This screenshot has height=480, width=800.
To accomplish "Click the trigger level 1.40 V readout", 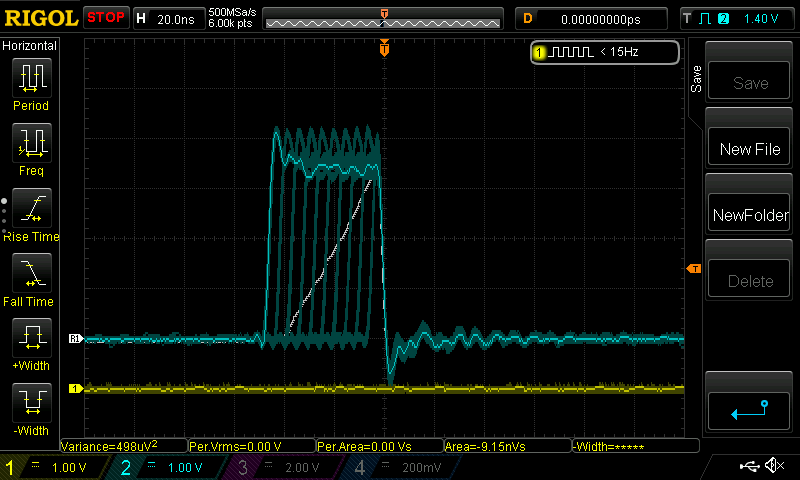I will (x=761, y=19).
